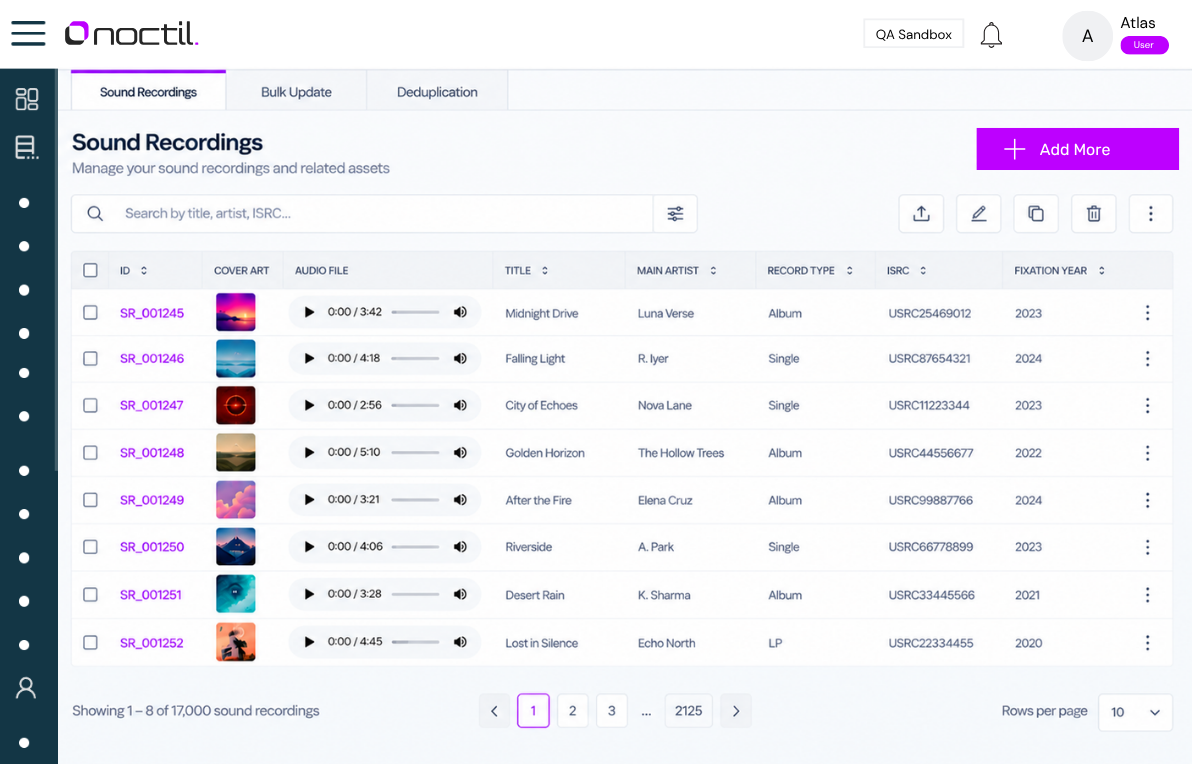
Task: Mute the Desert Rain audio volume icon
Action: click(460, 594)
